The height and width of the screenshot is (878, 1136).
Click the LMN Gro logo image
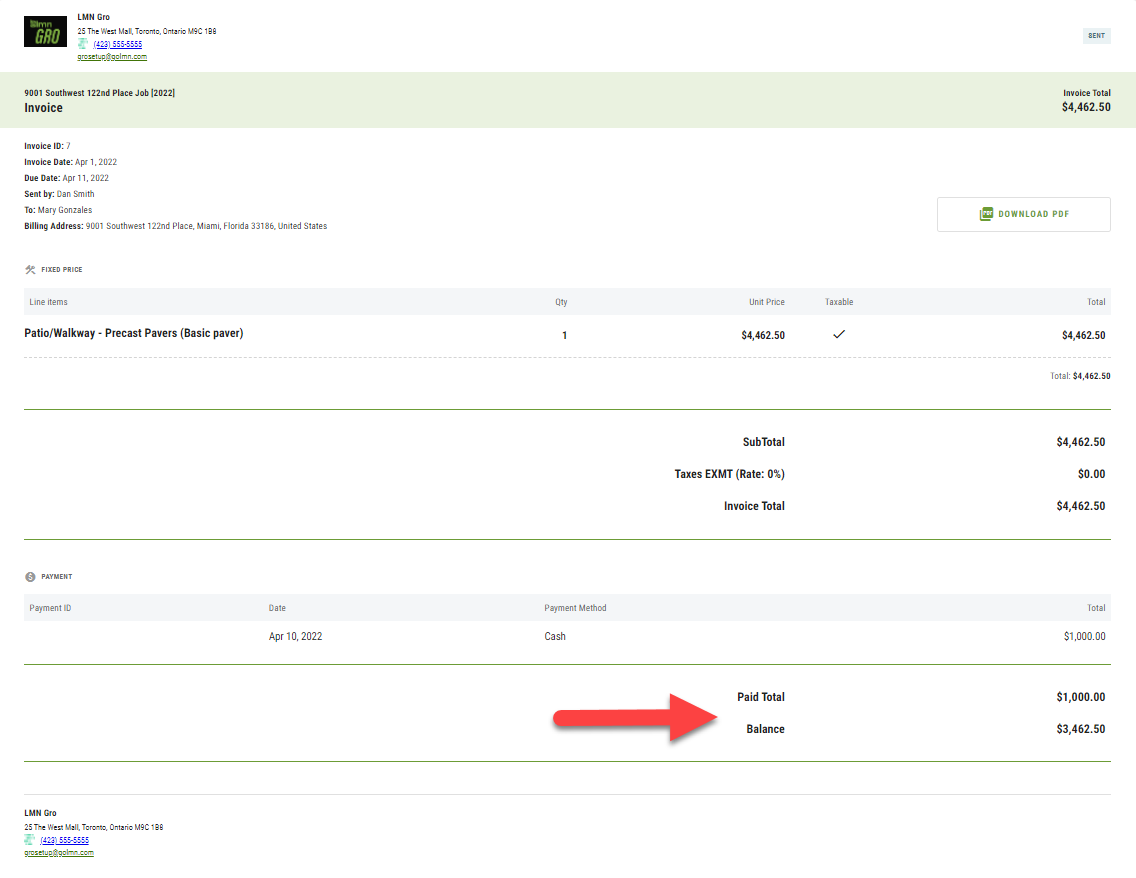click(x=45, y=32)
